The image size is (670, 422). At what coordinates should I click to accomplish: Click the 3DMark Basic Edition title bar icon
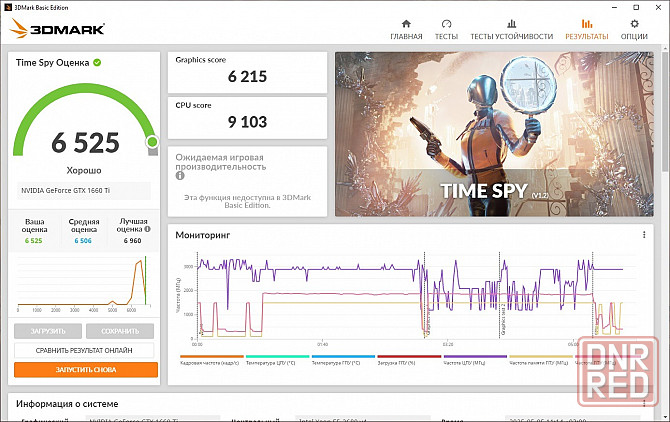[7, 7]
